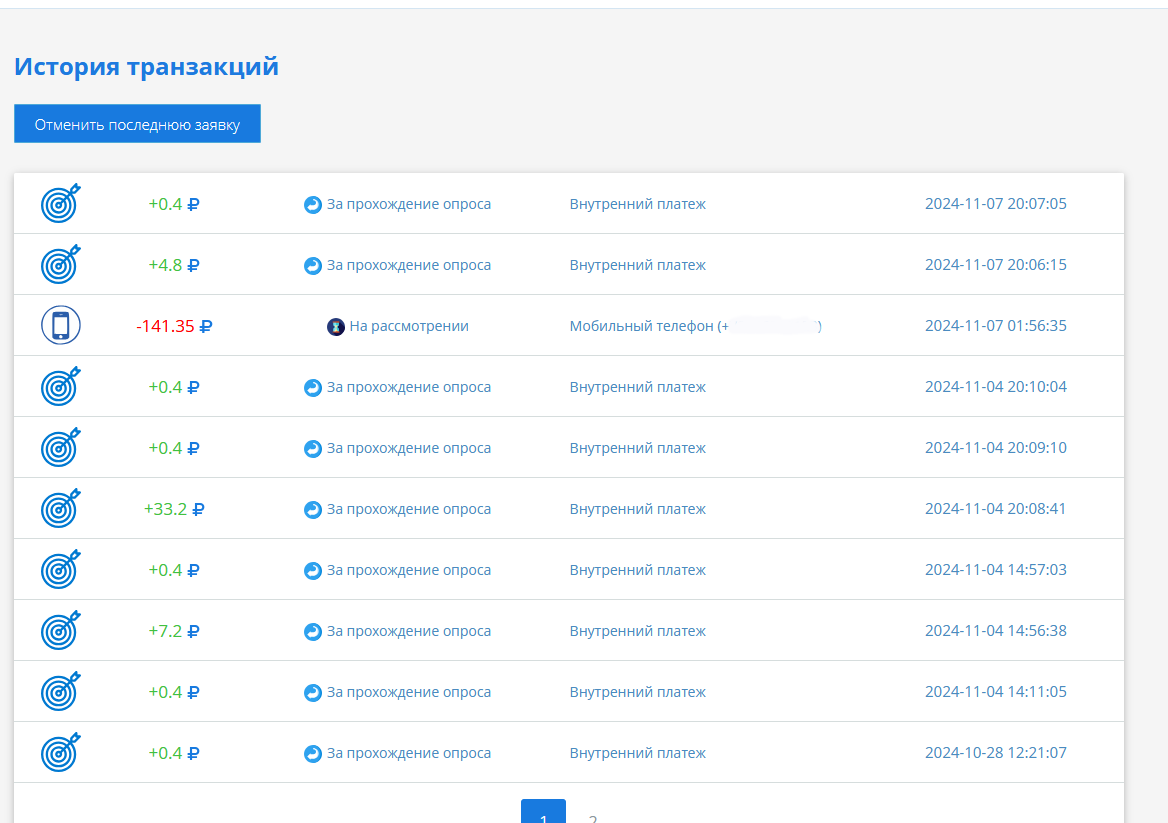Click 'Внутренний платеж' in 2024-10-28 row
The height and width of the screenshot is (823, 1168).
[638, 754]
